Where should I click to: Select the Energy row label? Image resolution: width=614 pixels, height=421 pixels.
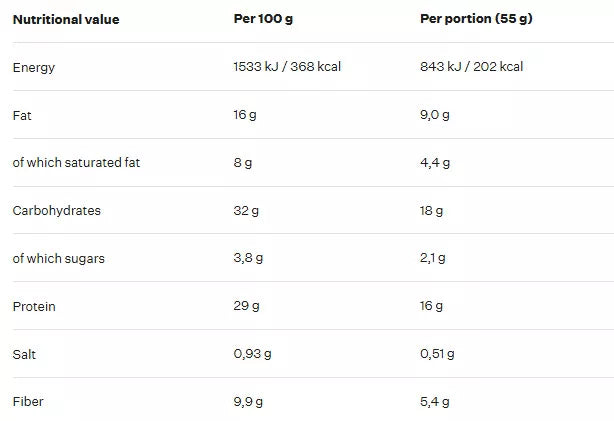pos(34,67)
